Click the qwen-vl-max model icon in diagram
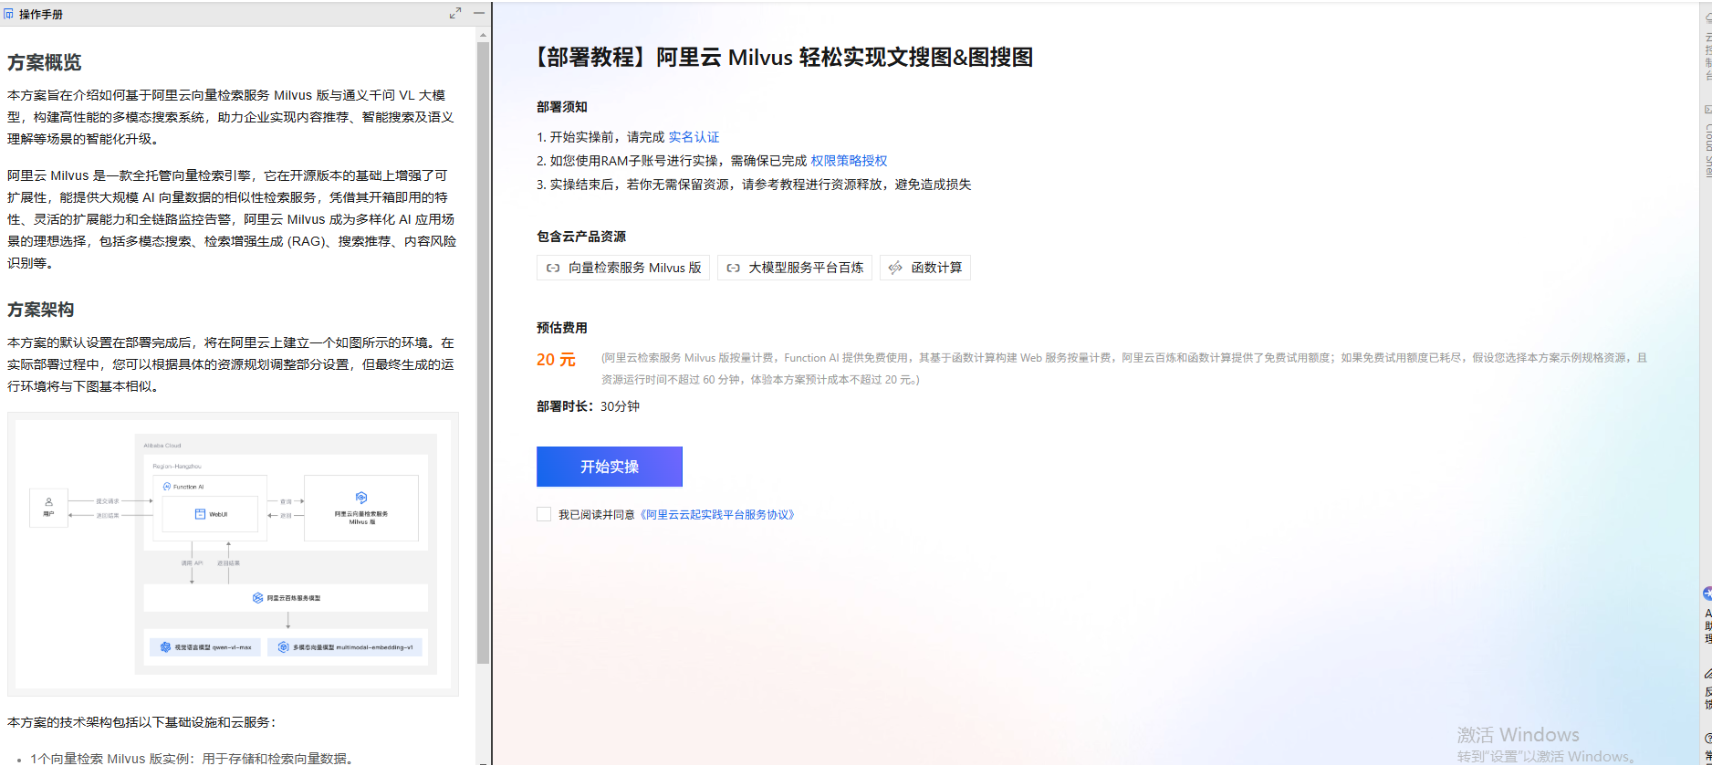Image resolution: width=1712 pixels, height=765 pixels. [x=166, y=647]
